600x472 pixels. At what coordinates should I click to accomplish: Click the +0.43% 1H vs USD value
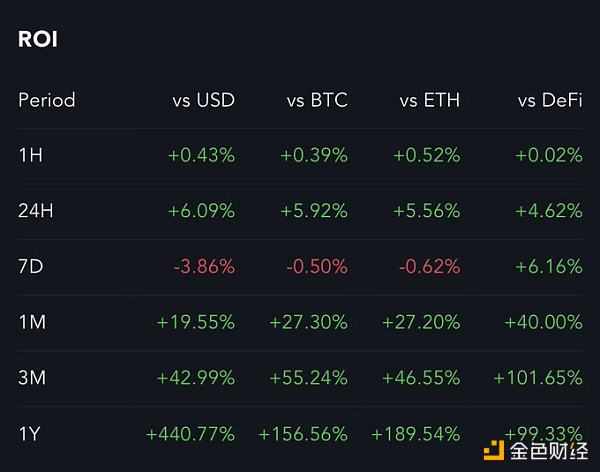pos(202,155)
